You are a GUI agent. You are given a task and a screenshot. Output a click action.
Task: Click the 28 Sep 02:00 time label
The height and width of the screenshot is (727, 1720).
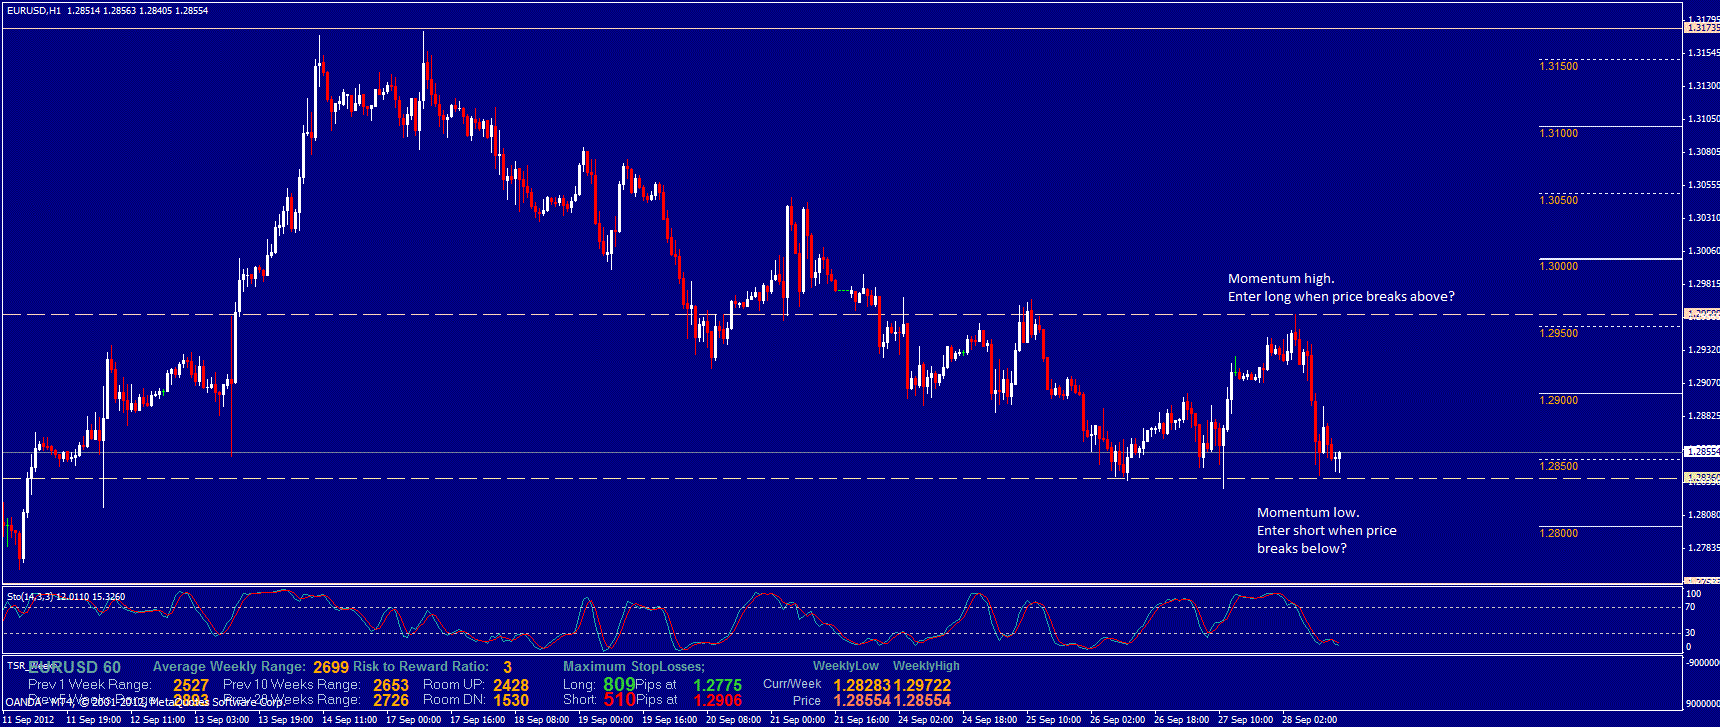coord(1309,720)
